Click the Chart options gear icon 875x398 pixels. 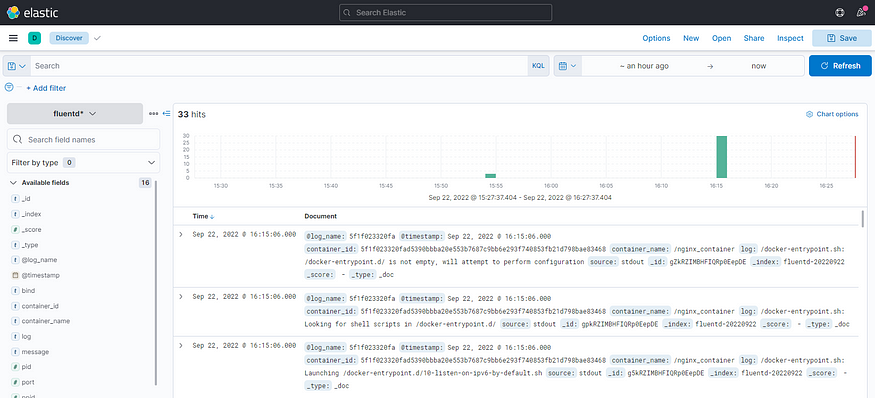[x=809, y=114]
